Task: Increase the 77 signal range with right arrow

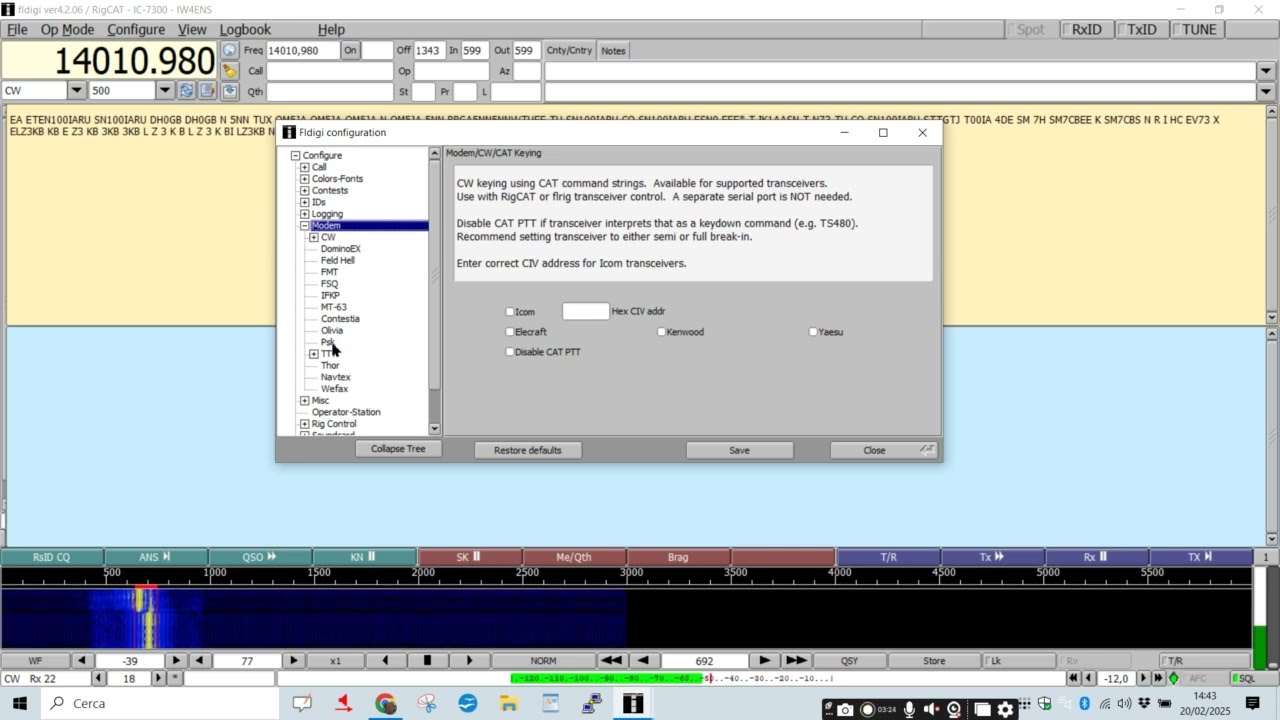Action: click(293, 661)
